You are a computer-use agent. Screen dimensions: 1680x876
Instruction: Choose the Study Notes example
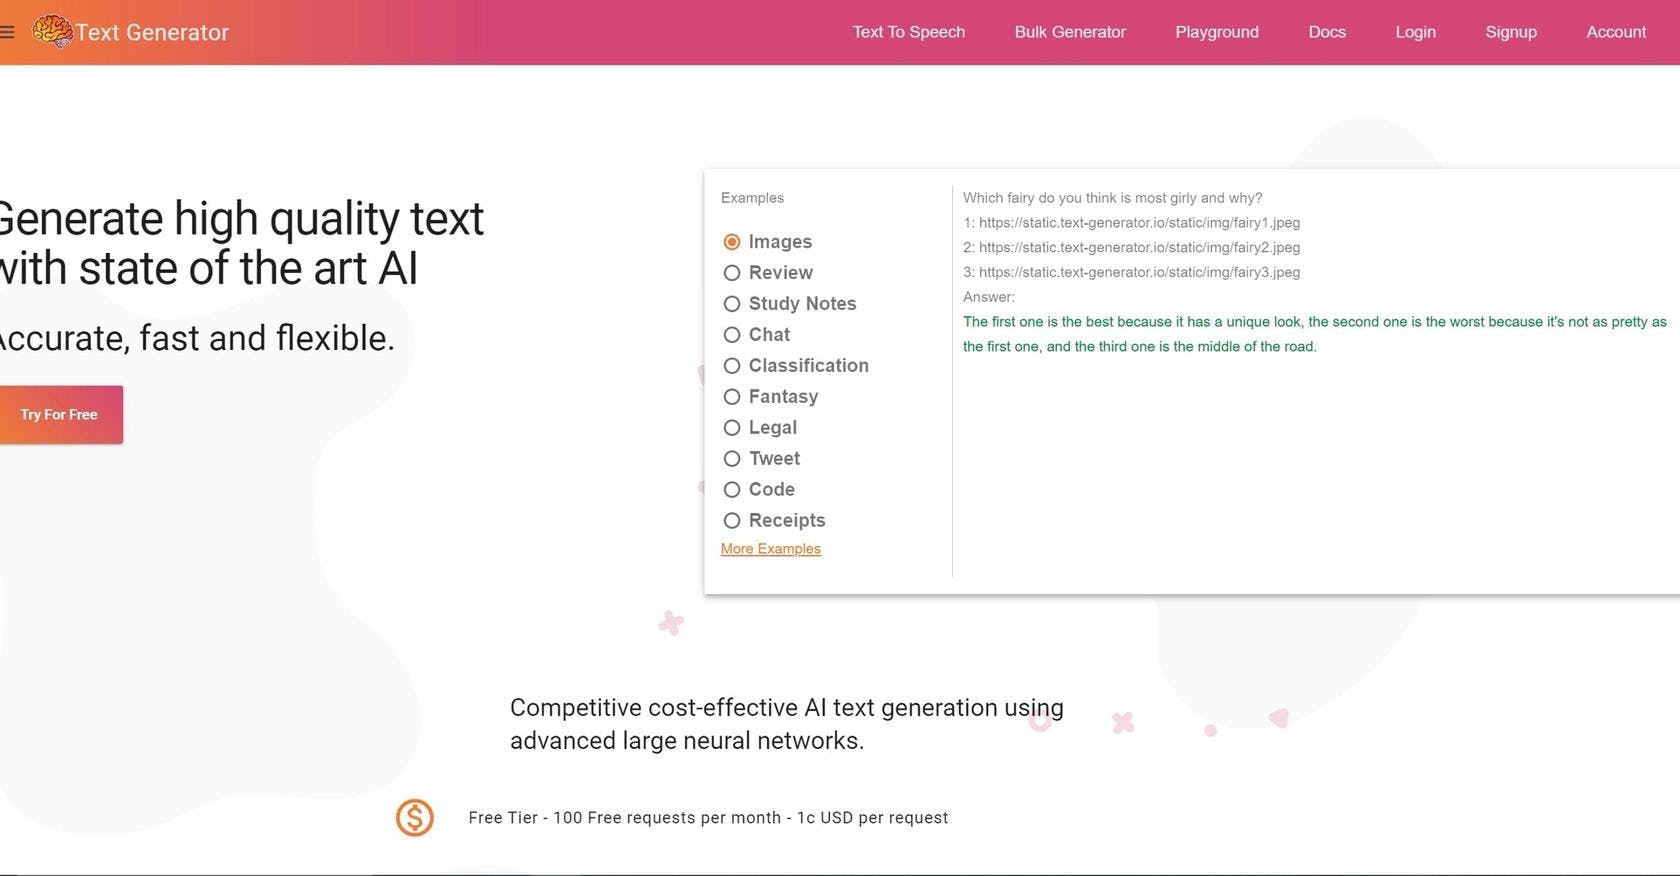[x=732, y=304]
